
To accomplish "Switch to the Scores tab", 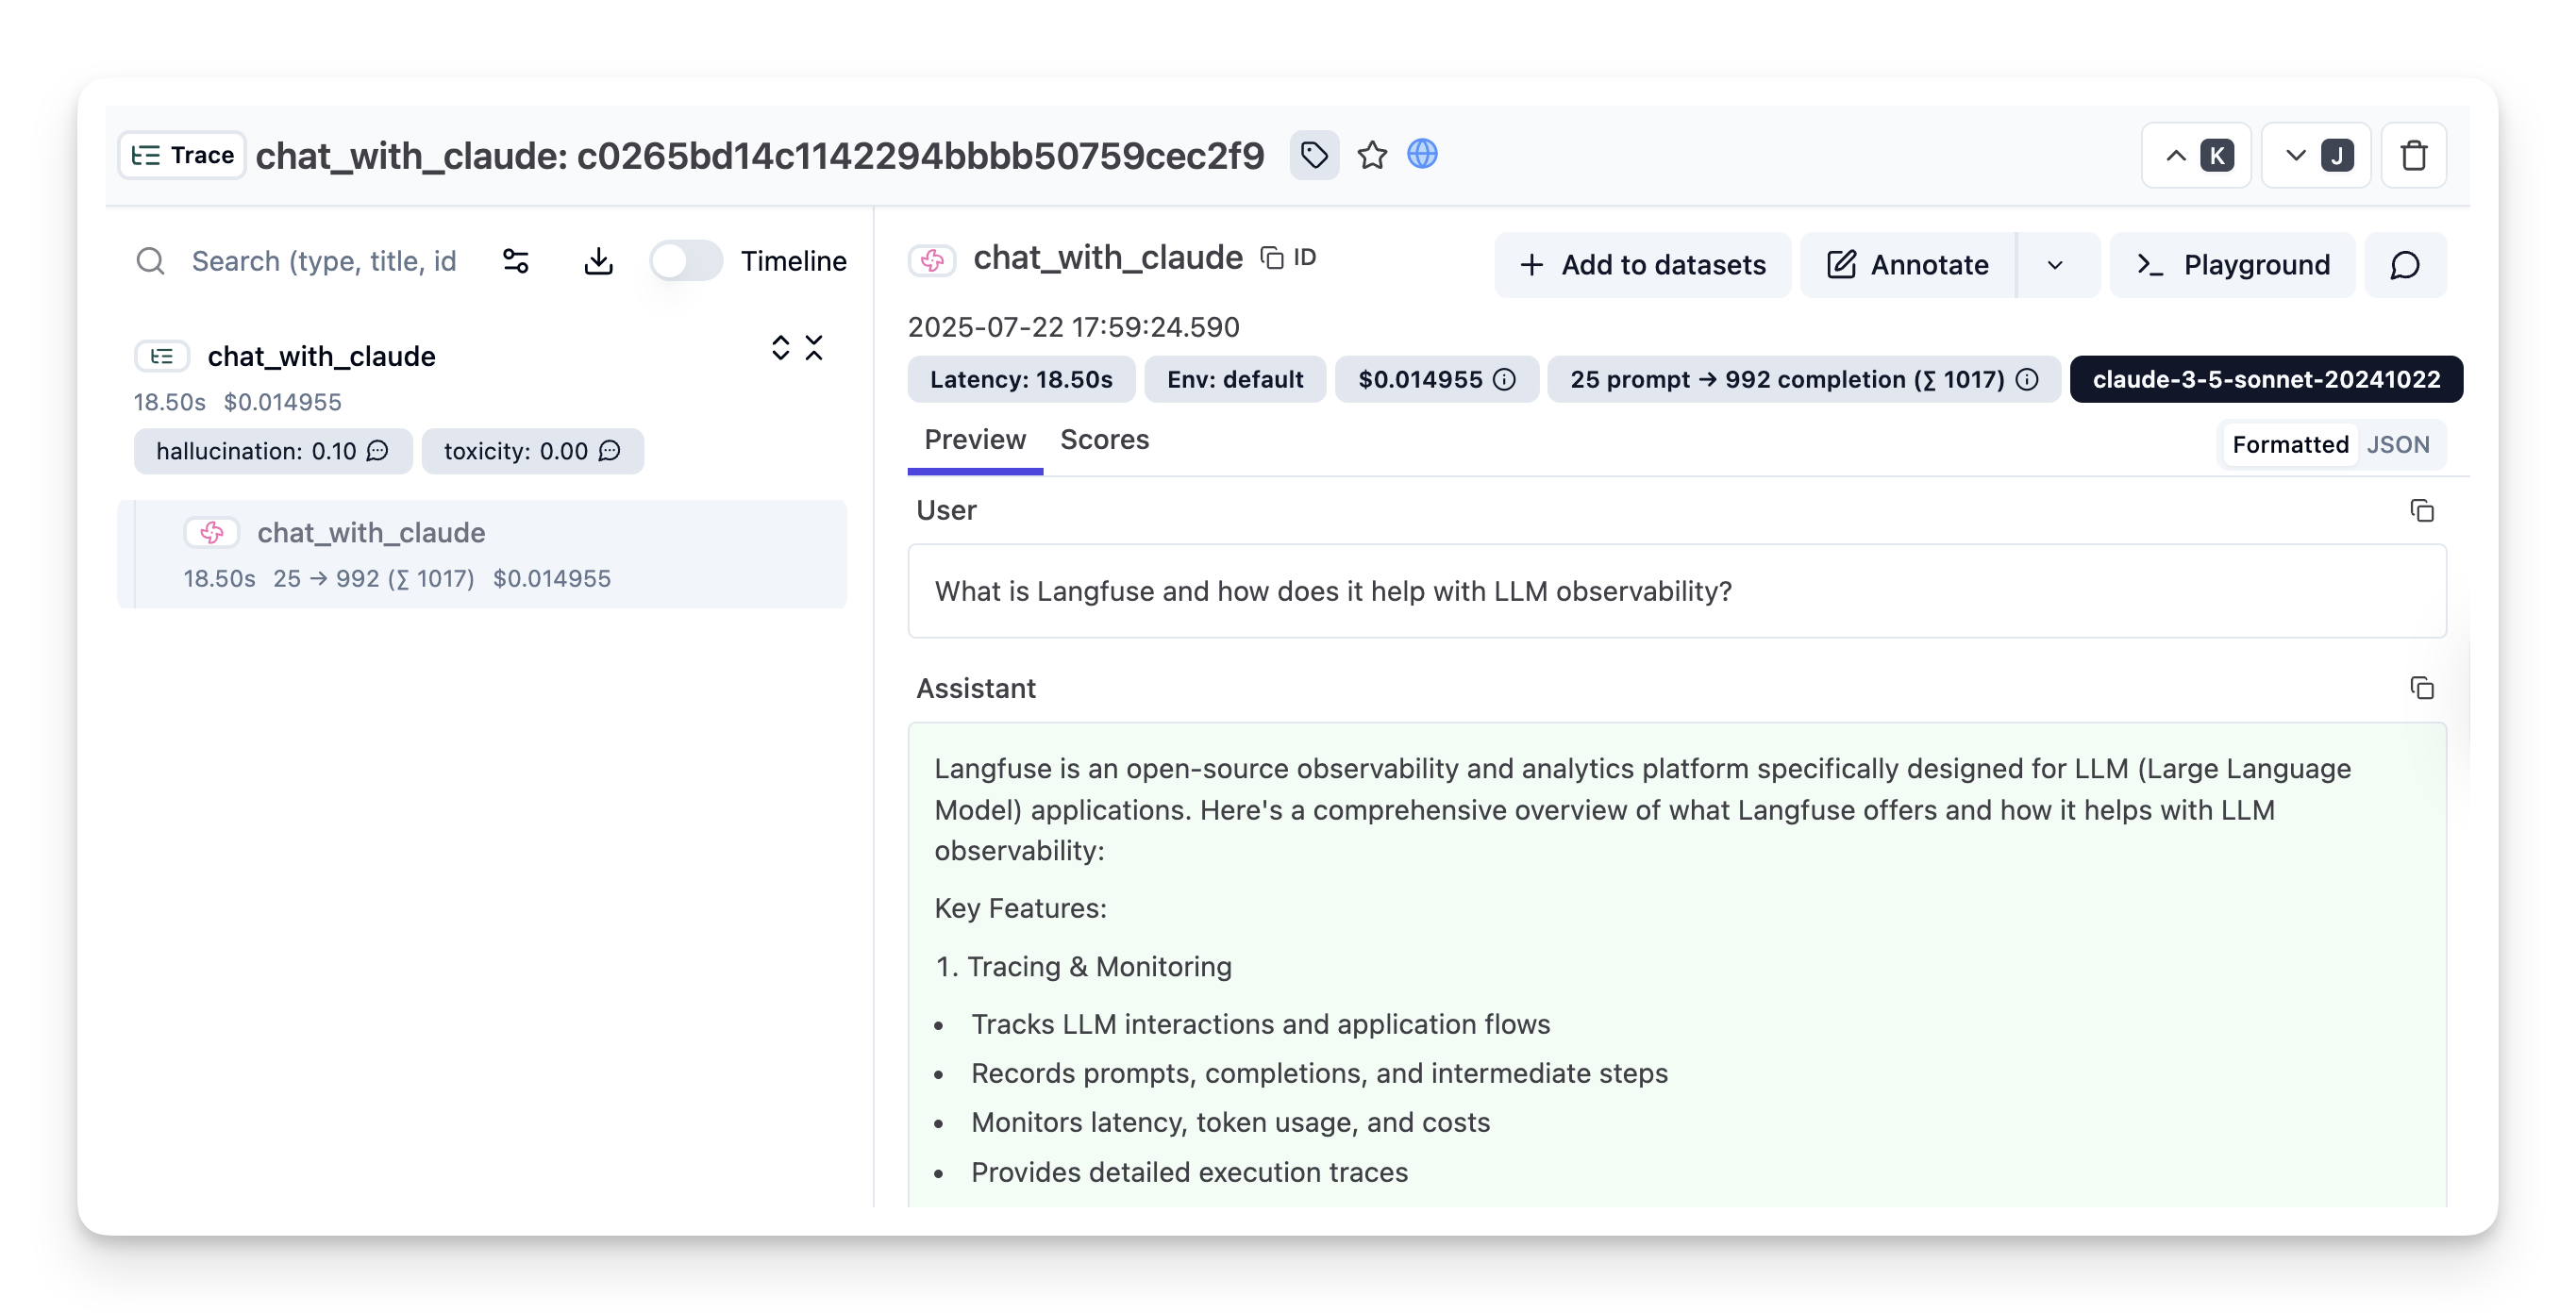I will tap(1104, 440).
